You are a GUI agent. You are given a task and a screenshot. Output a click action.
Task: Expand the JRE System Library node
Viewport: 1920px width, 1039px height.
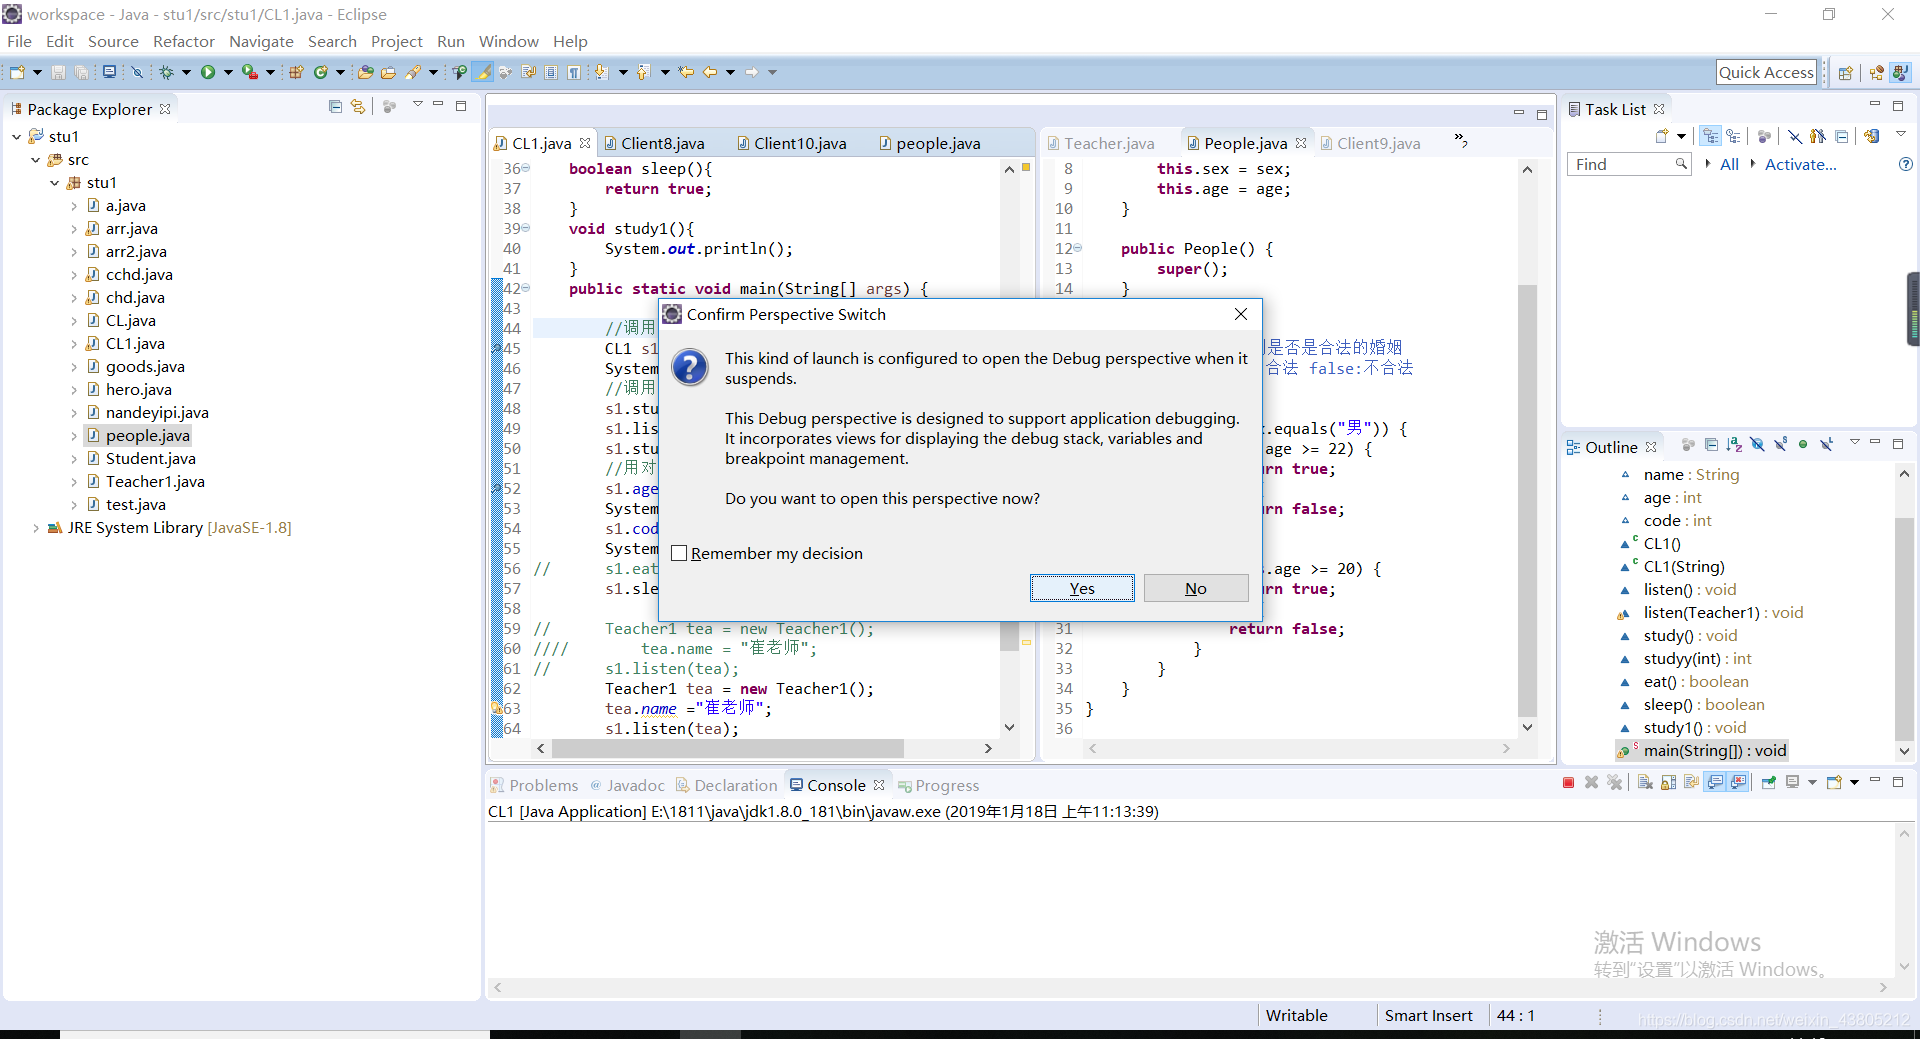point(36,527)
